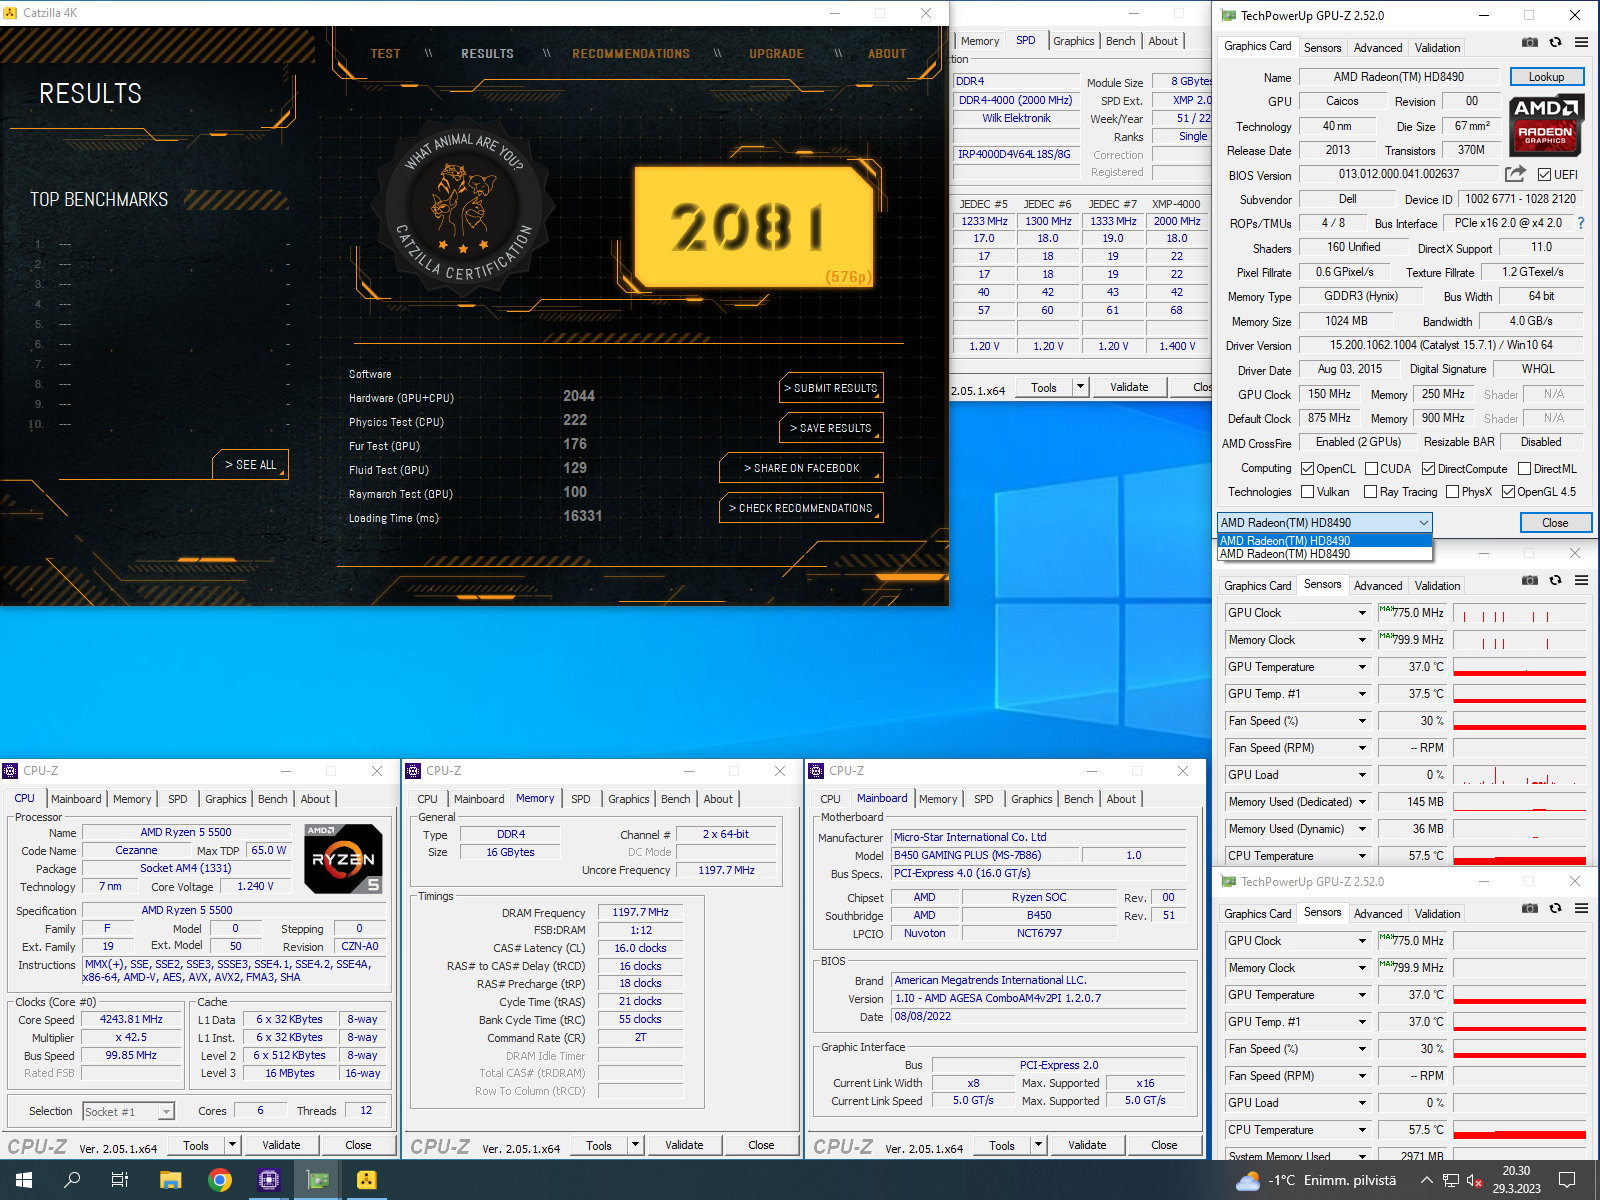Screen dimensions: 1600x1200
Task: Open Task View from the taskbar
Action: (x=120, y=1180)
